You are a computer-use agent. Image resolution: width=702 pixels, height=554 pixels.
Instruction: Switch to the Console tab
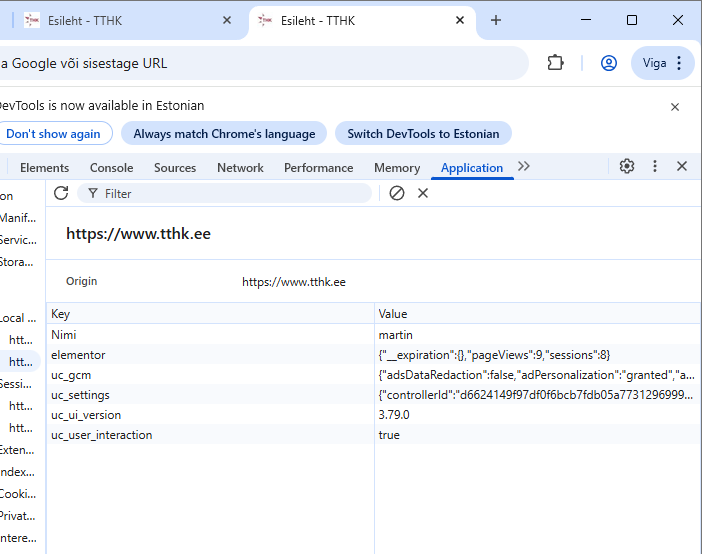click(111, 168)
